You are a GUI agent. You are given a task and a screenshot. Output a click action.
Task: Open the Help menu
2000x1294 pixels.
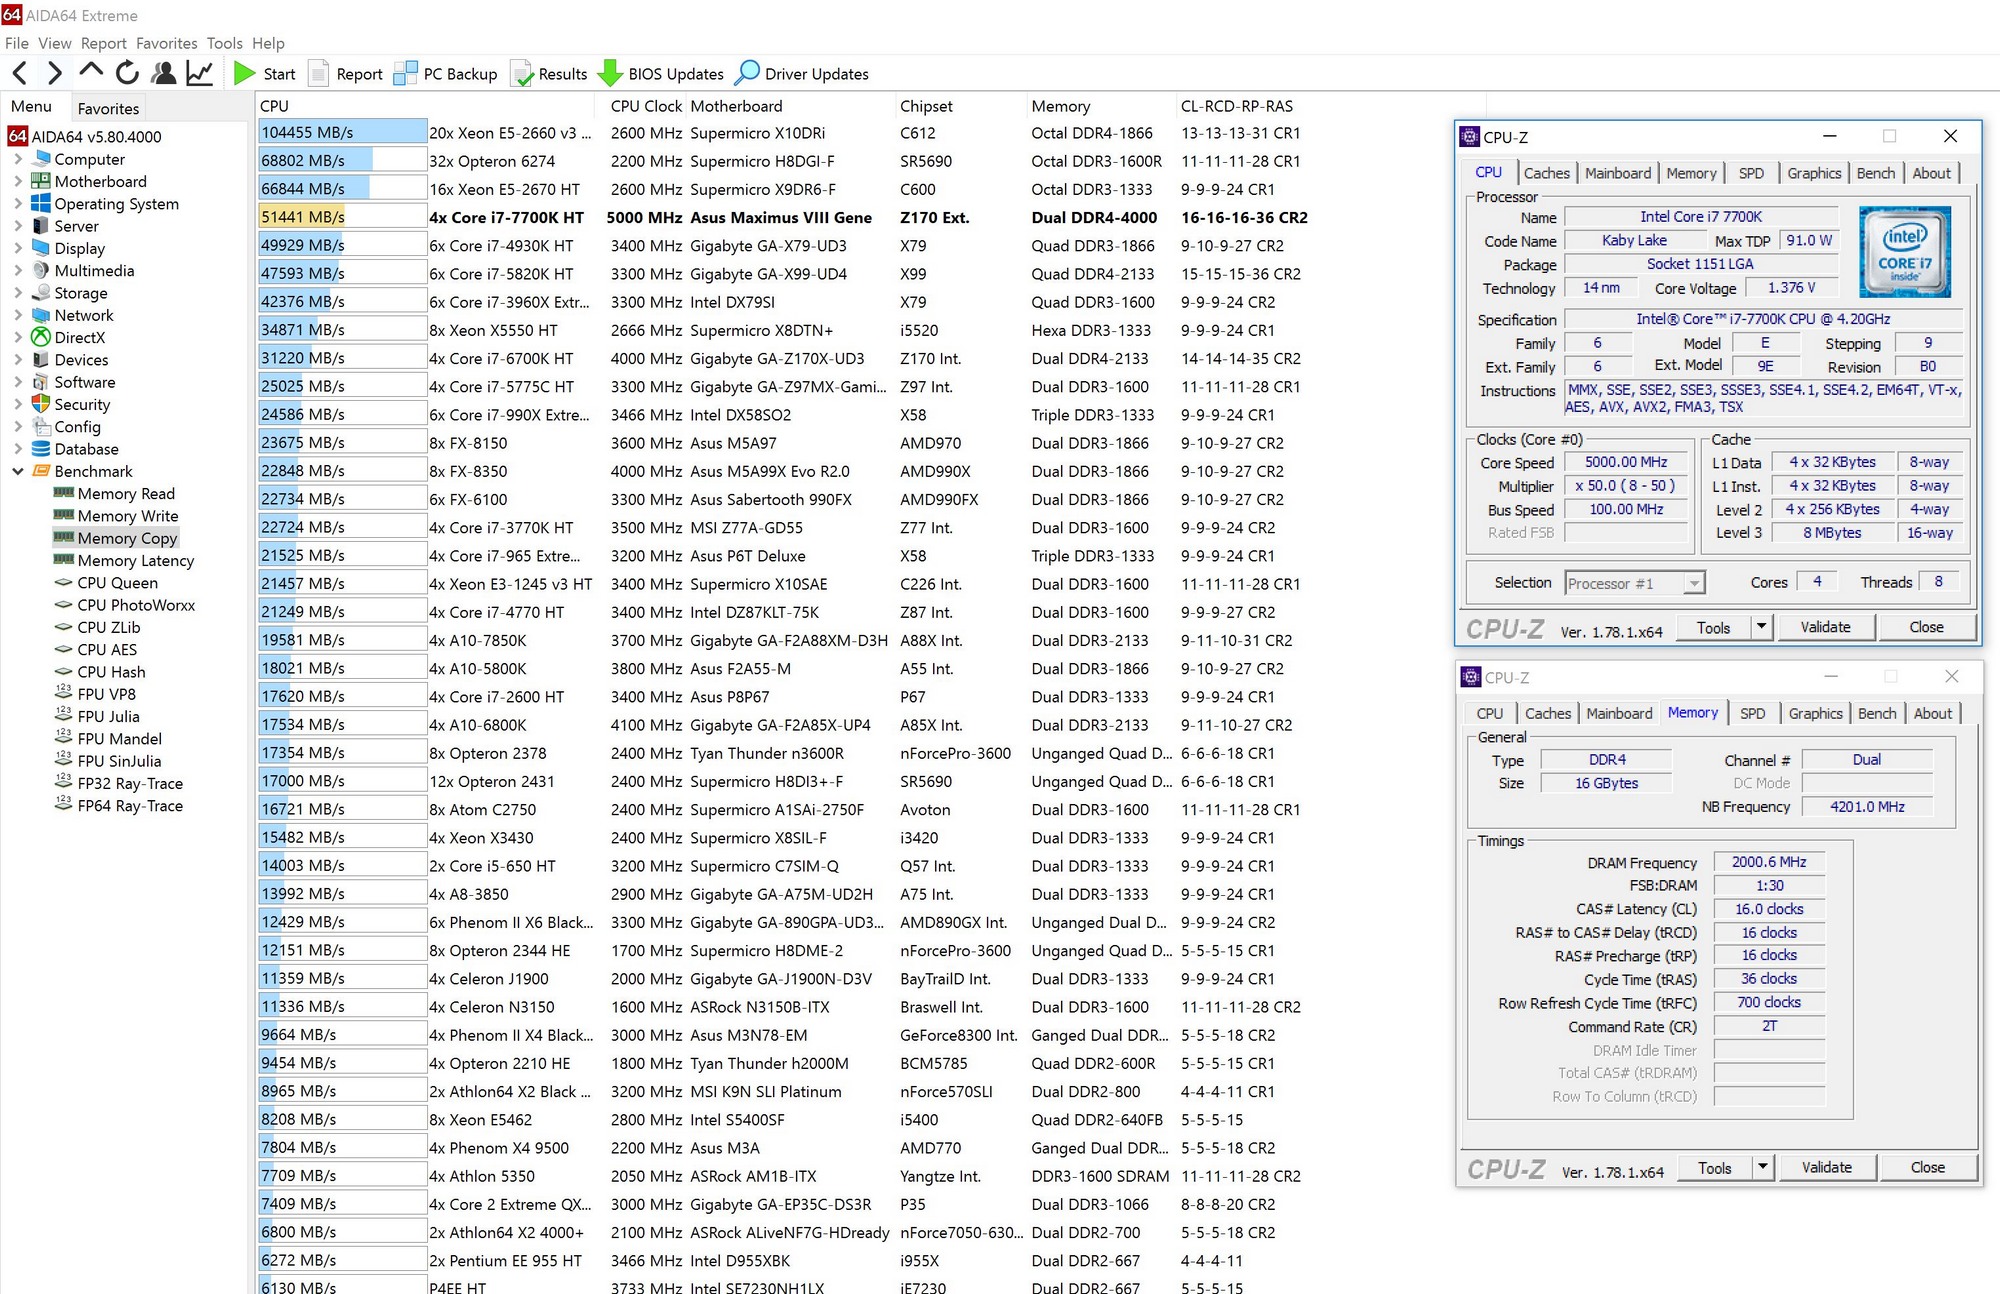click(x=268, y=43)
